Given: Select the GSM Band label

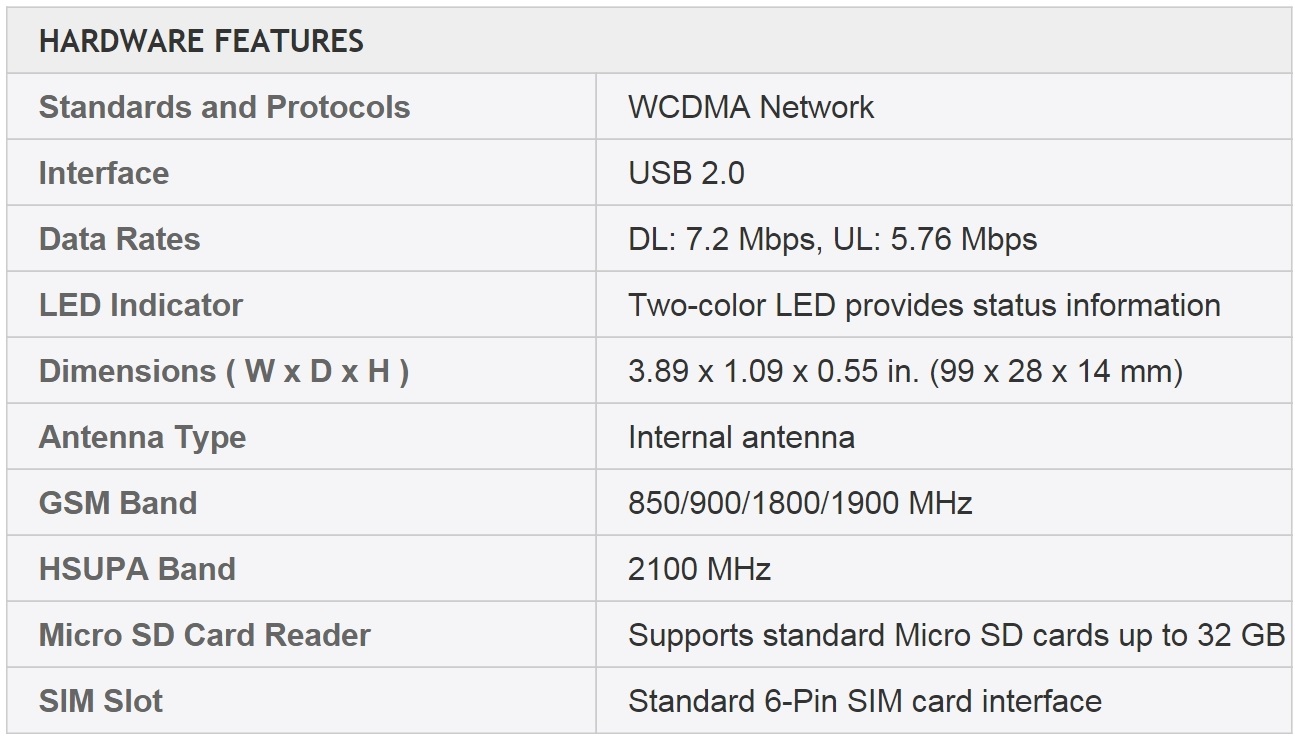Looking at the screenshot, I should point(118,503).
